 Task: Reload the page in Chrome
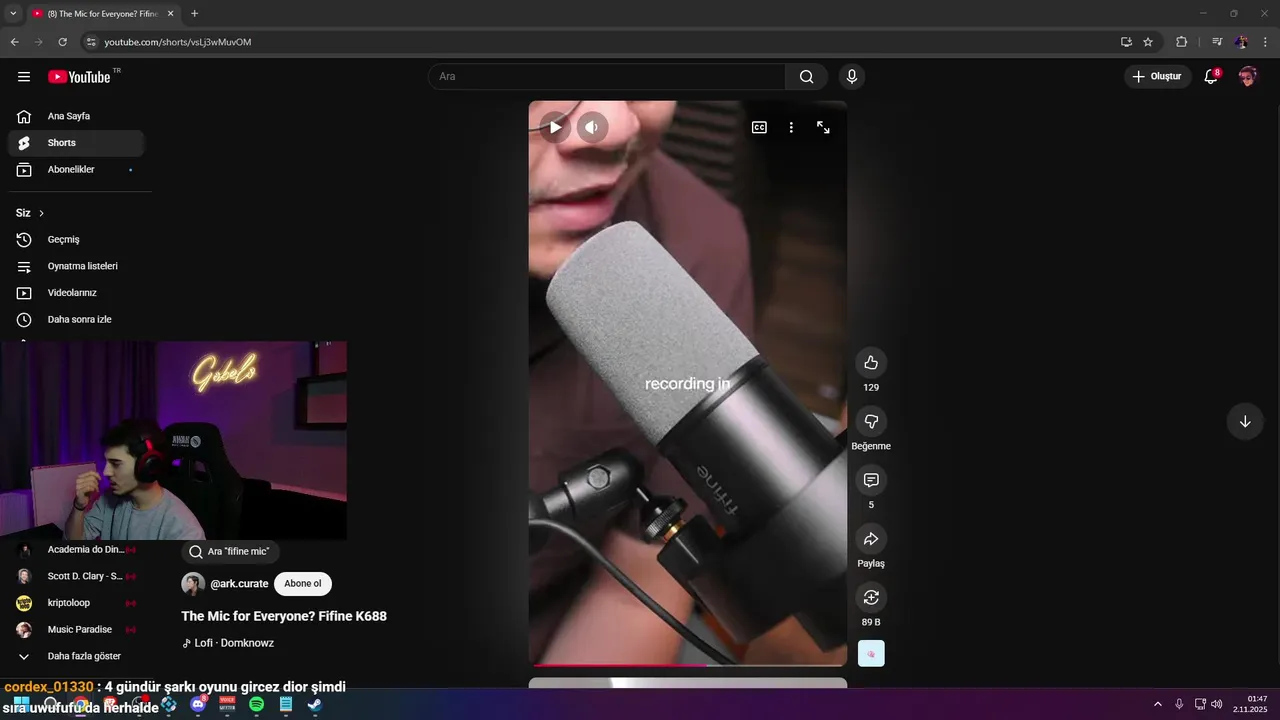click(x=62, y=42)
